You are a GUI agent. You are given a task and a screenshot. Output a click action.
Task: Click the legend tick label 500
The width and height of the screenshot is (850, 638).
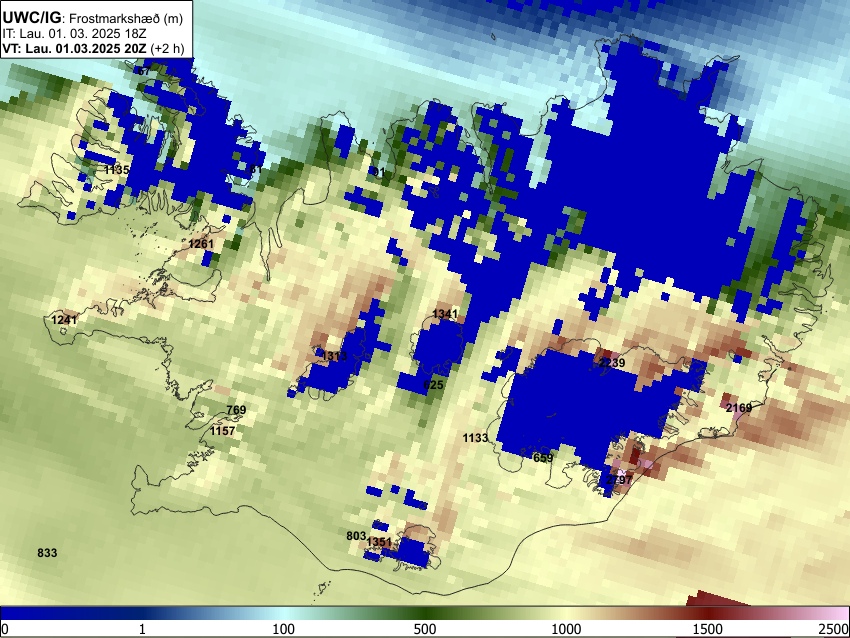click(425, 629)
